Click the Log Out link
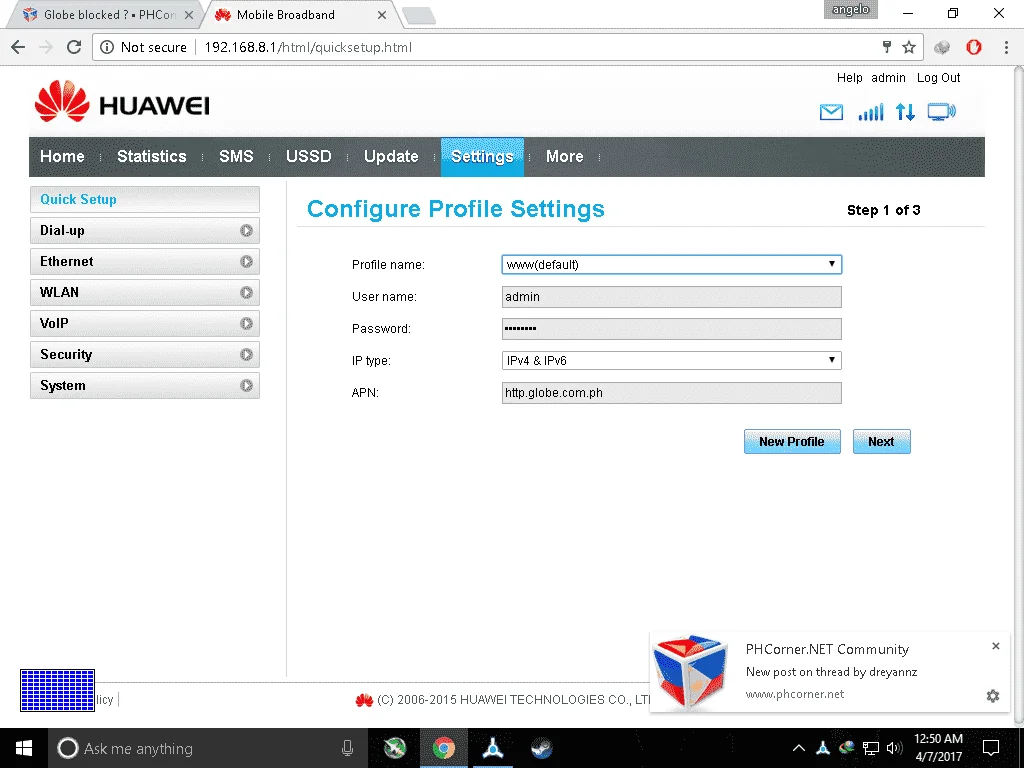Viewport: 1024px width, 768px height. (938, 78)
